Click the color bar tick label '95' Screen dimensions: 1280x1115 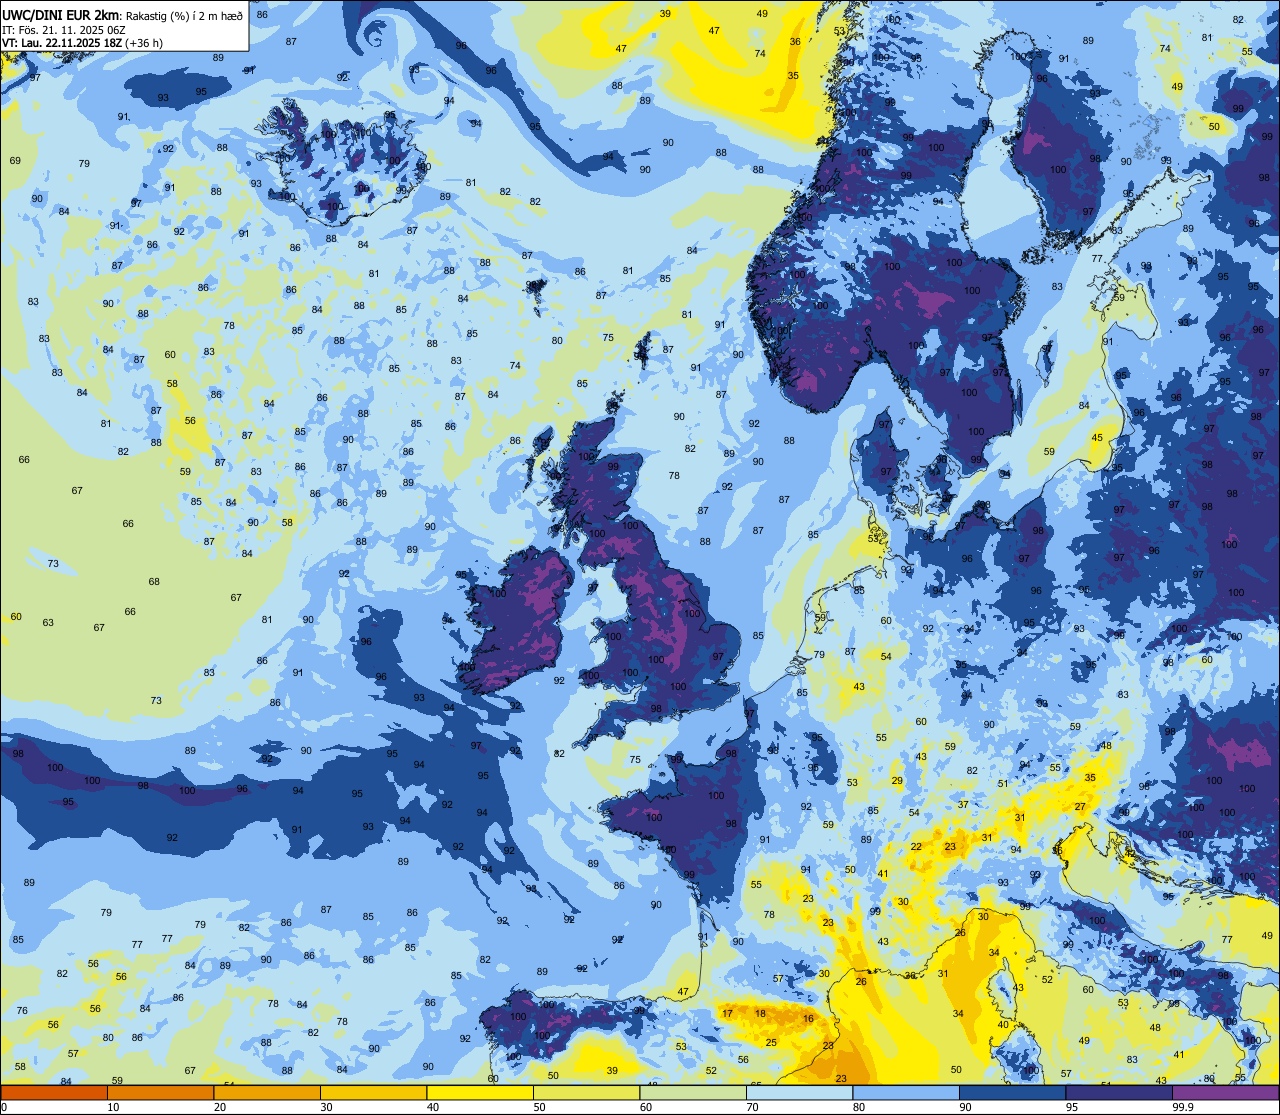1072,1107
